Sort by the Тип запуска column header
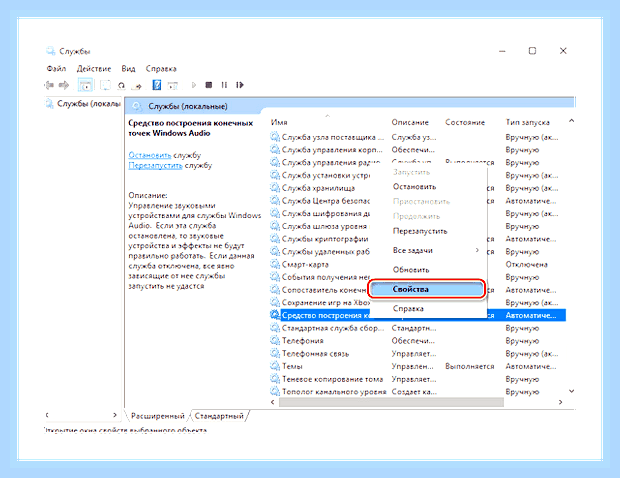This screenshot has width=620, height=478. click(x=527, y=122)
